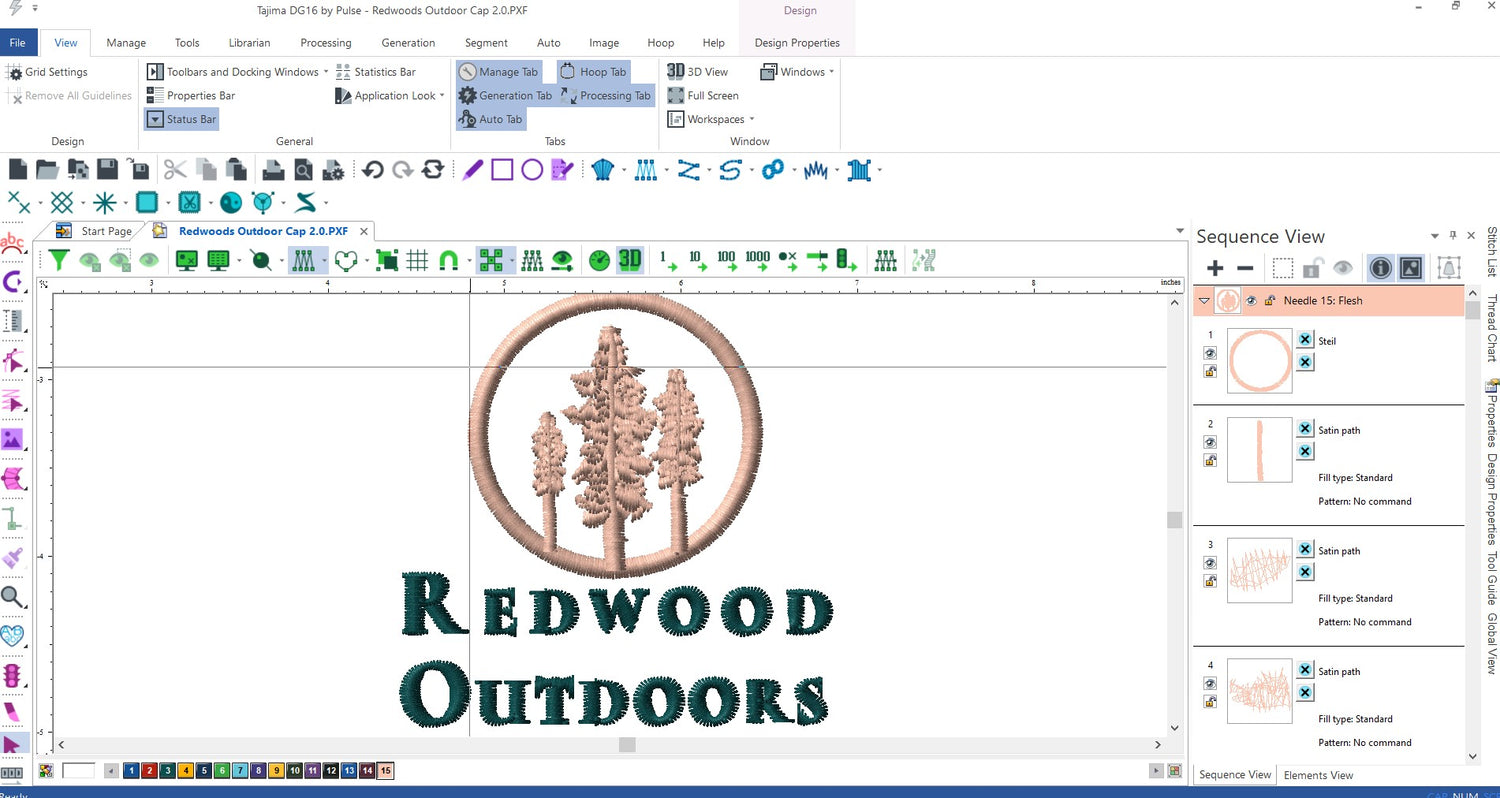Open the Application Look dropdown
The image size is (1500, 798).
pyautogui.click(x=395, y=96)
